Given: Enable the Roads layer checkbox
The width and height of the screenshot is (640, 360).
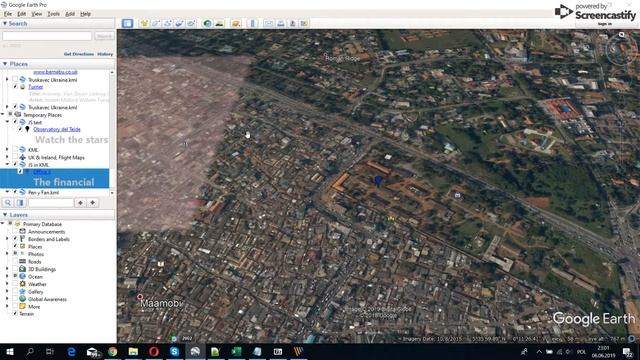Looking at the screenshot, I should (15, 262).
